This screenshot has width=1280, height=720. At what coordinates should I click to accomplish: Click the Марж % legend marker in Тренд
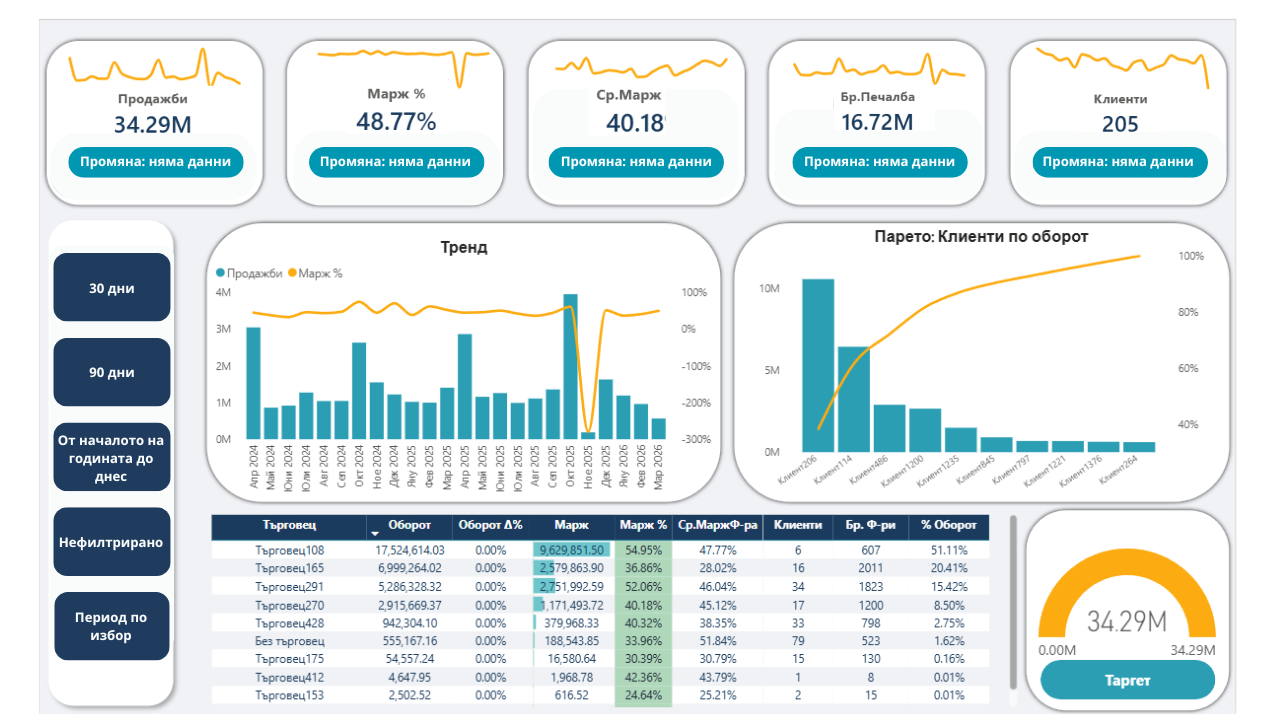pos(292,273)
